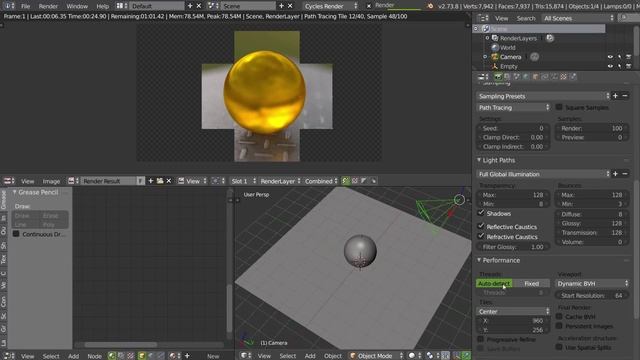Delete the Default screen layout
Image resolution: width=640 pixels, height=360 pixels.
(x=199, y=6)
